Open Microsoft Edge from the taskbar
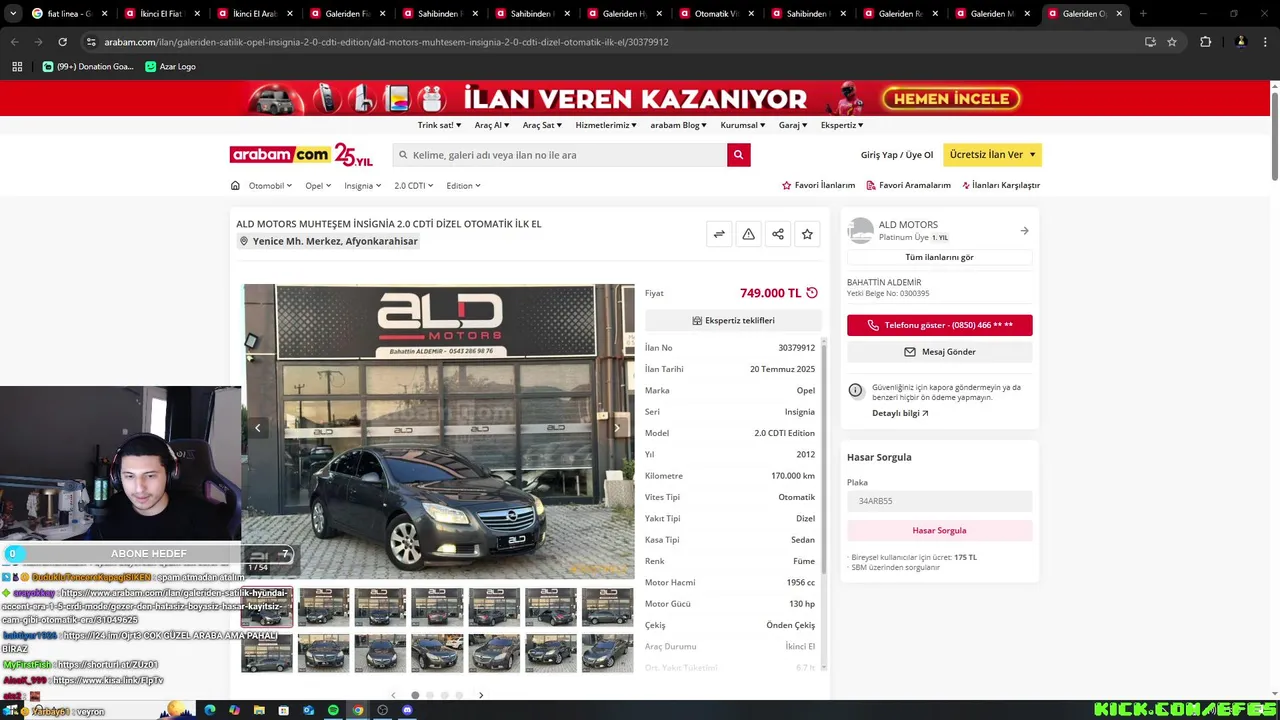The width and height of the screenshot is (1280, 720). 209,710
